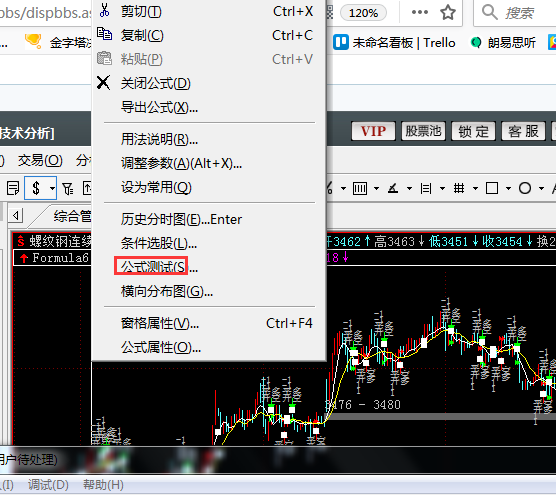Click the hash grid tool icon
Screen dimensions: 556x495
click(x=459, y=188)
